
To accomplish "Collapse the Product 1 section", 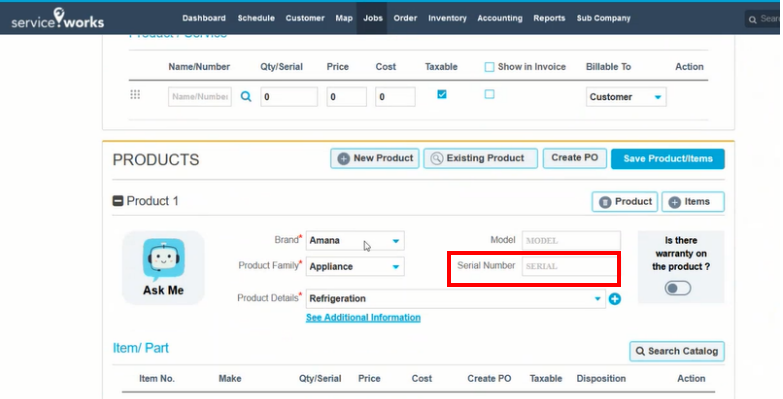I will point(118,201).
